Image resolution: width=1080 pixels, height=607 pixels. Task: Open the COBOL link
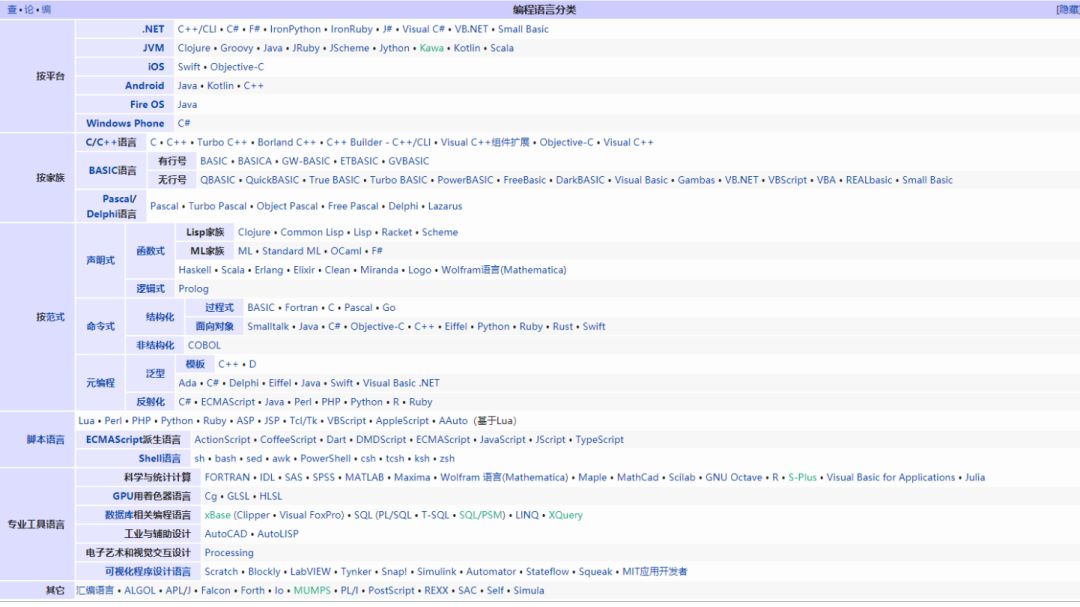204,345
